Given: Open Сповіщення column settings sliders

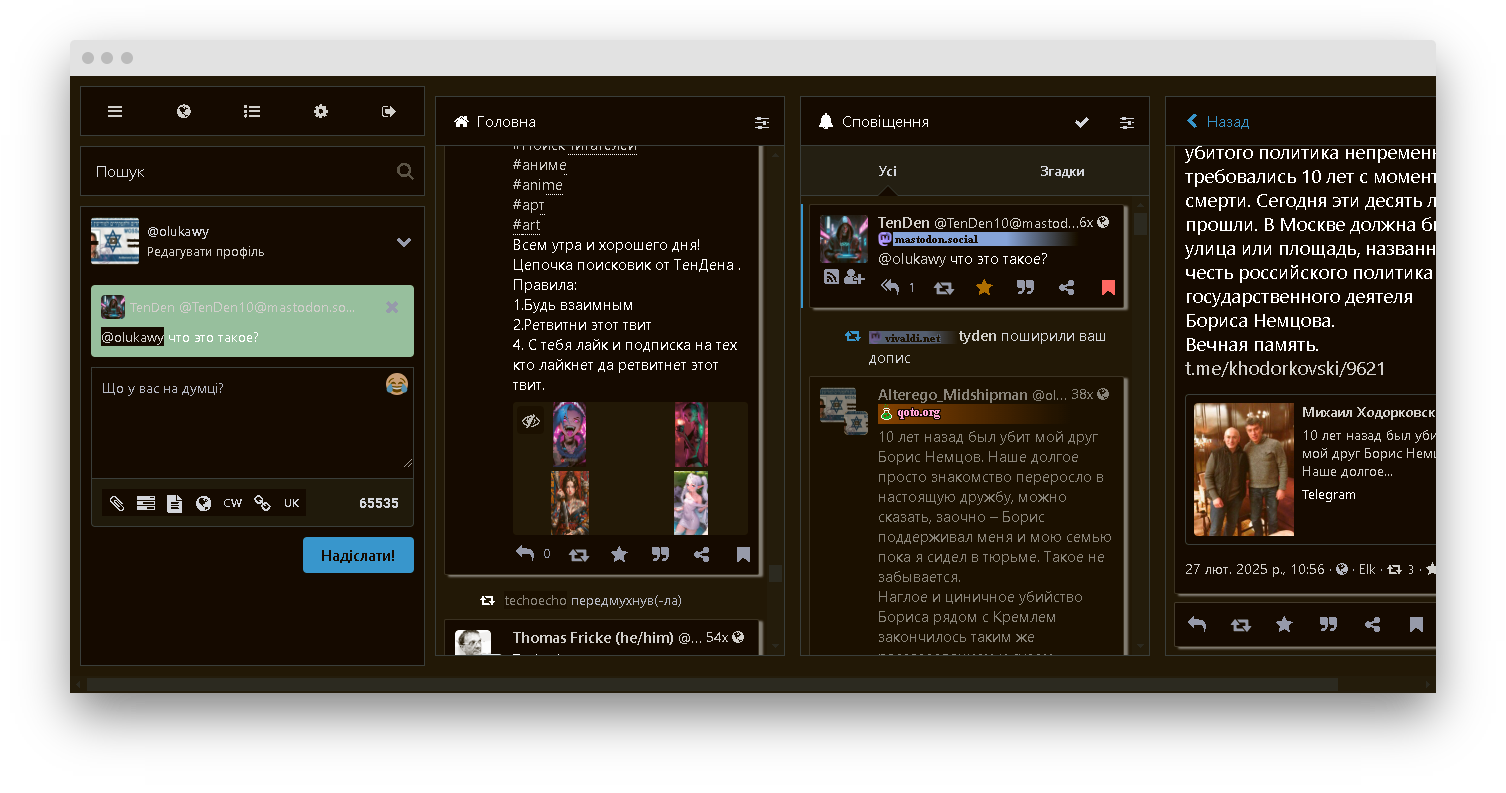Looking at the screenshot, I should [1127, 122].
